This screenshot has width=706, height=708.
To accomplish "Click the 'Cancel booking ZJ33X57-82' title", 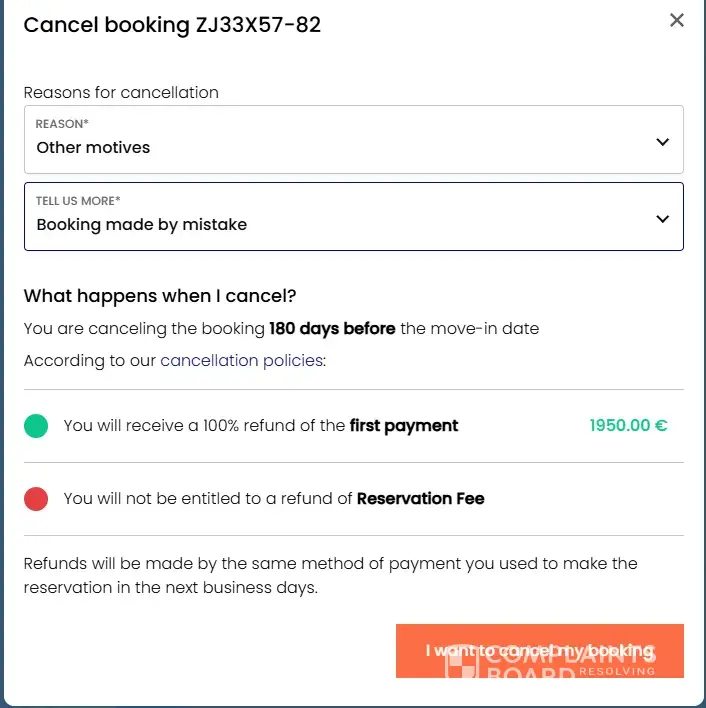I will (172, 25).
